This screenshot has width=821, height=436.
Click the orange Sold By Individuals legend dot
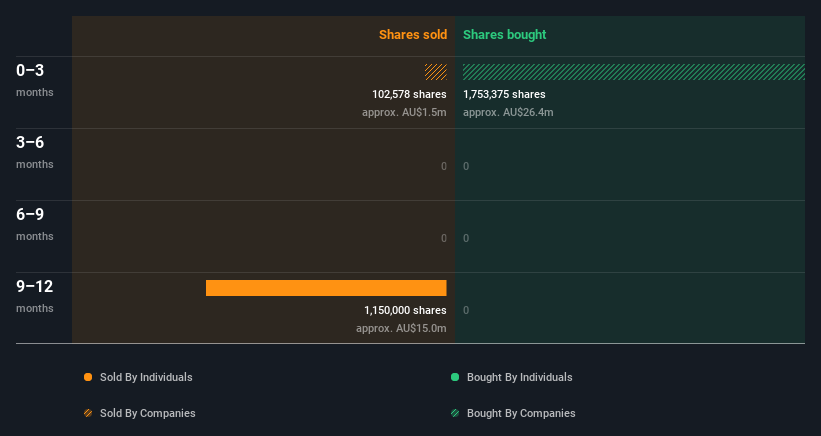pyautogui.click(x=88, y=377)
